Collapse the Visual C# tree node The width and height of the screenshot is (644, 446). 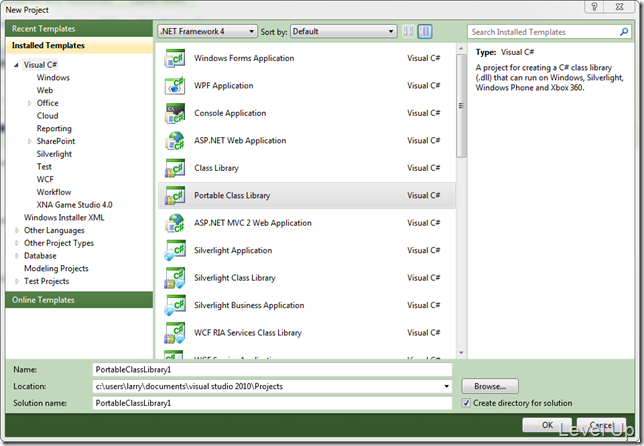(16, 65)
